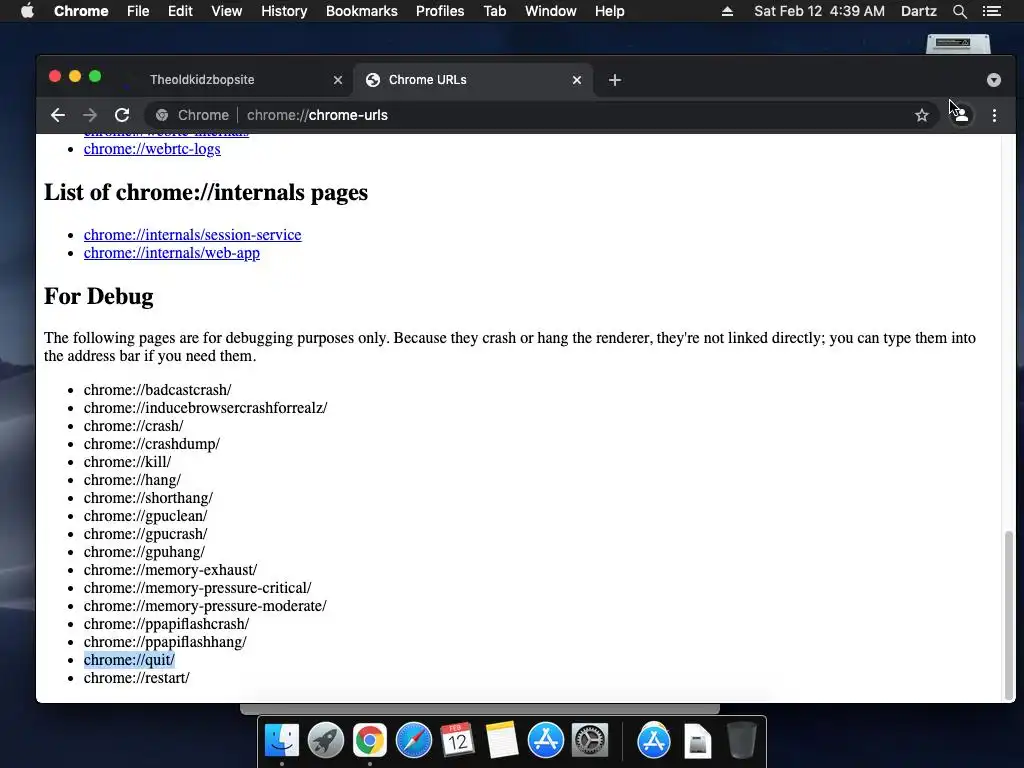Select the Chrome URLs tab

473,80
